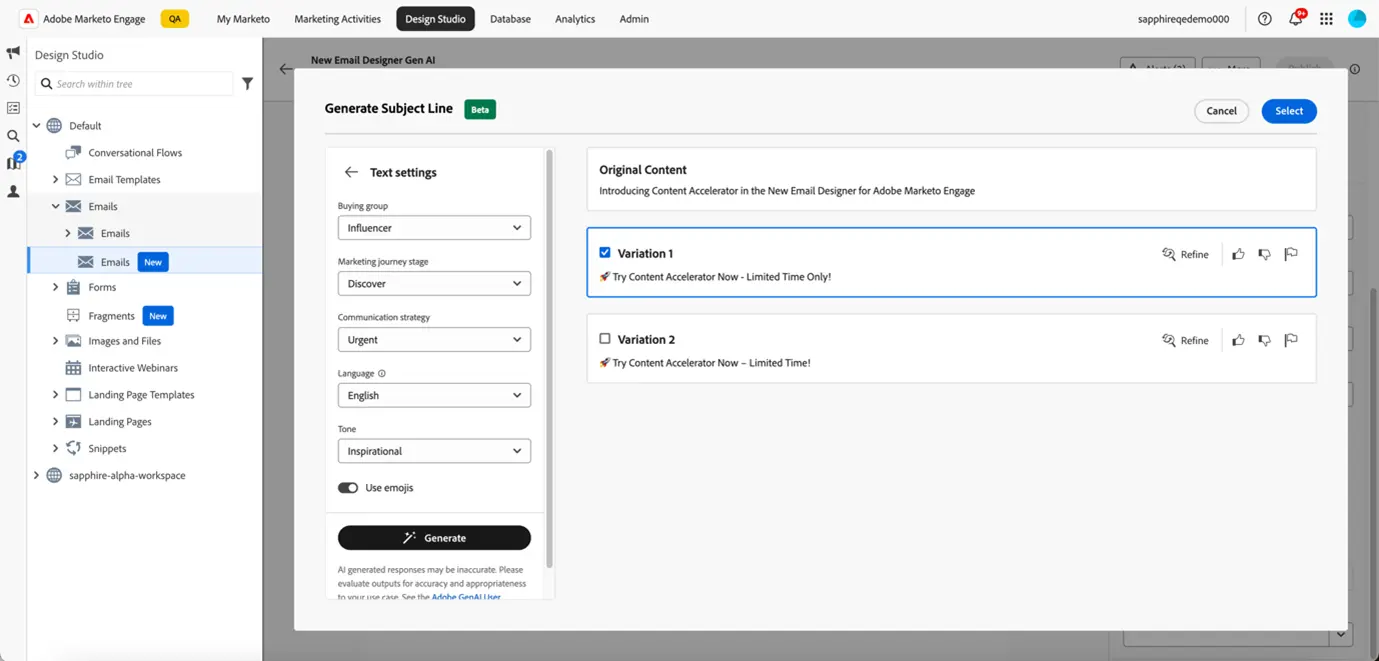Open the My Marketo tab
Image resolution: width=1379 pixels, height=661 pixels.
pyautogui.click(x=243, y=19)
